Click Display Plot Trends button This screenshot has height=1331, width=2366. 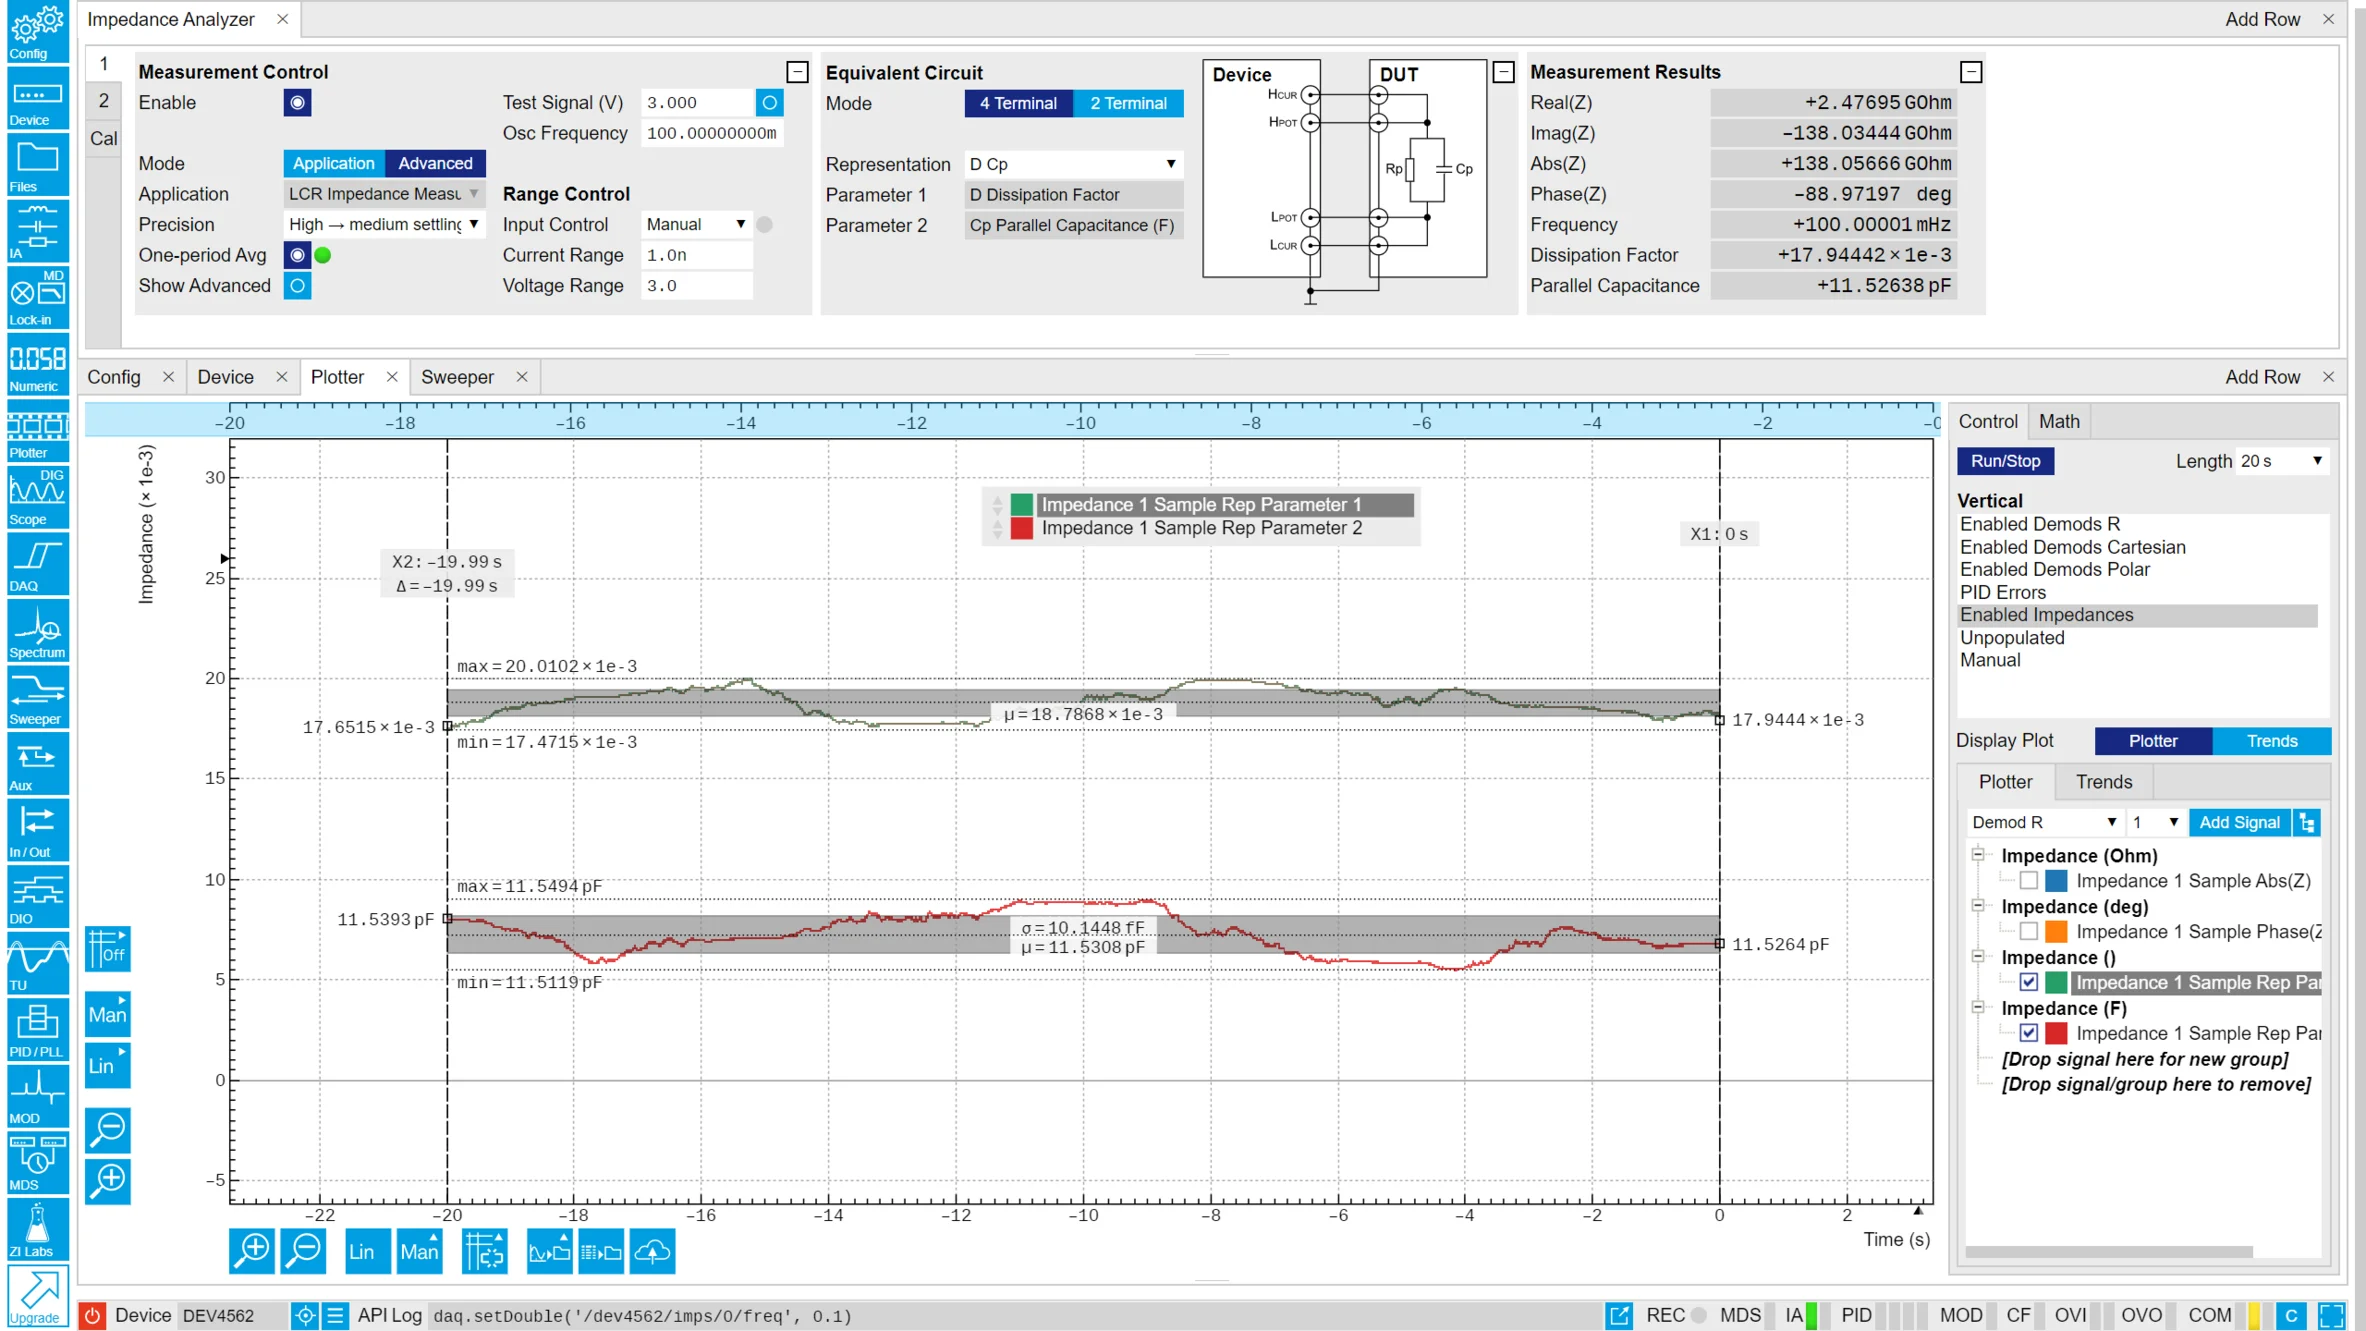point(2271,741)
